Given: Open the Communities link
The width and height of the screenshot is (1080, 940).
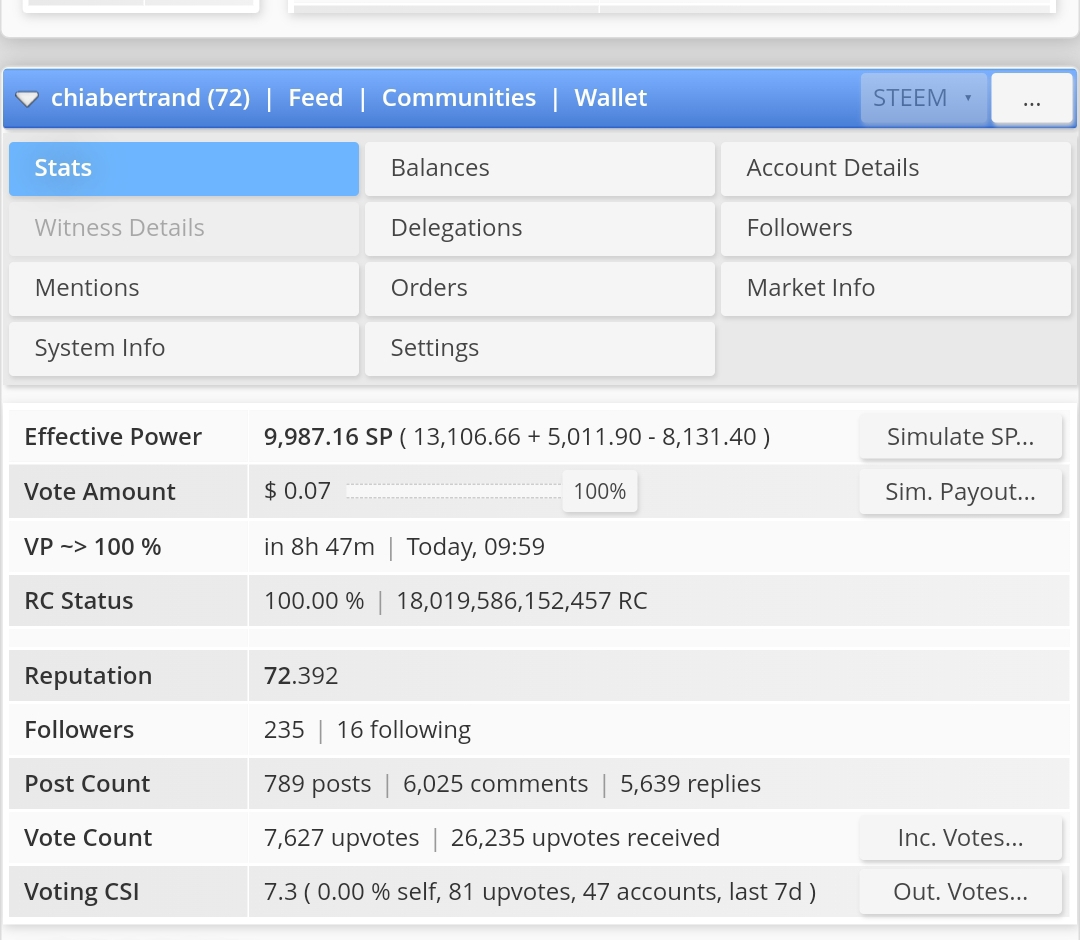Looking at the screenshot, I should (459, 98).
